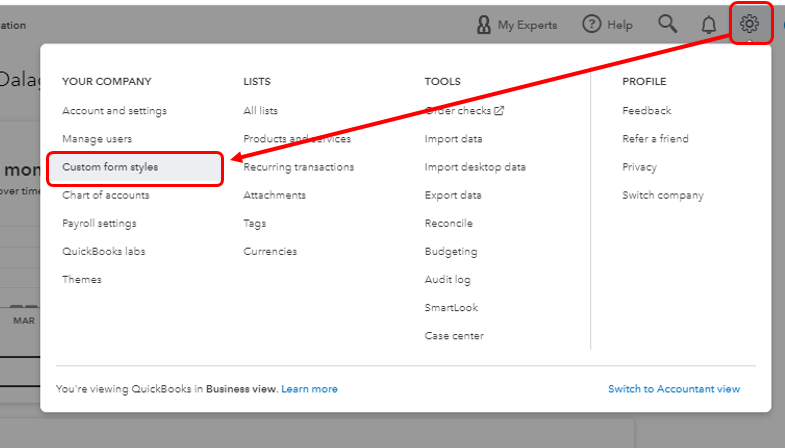The width and height of the screenshot is (785, 448).
Task: Open the Reconcile tool
Action: 448,223
